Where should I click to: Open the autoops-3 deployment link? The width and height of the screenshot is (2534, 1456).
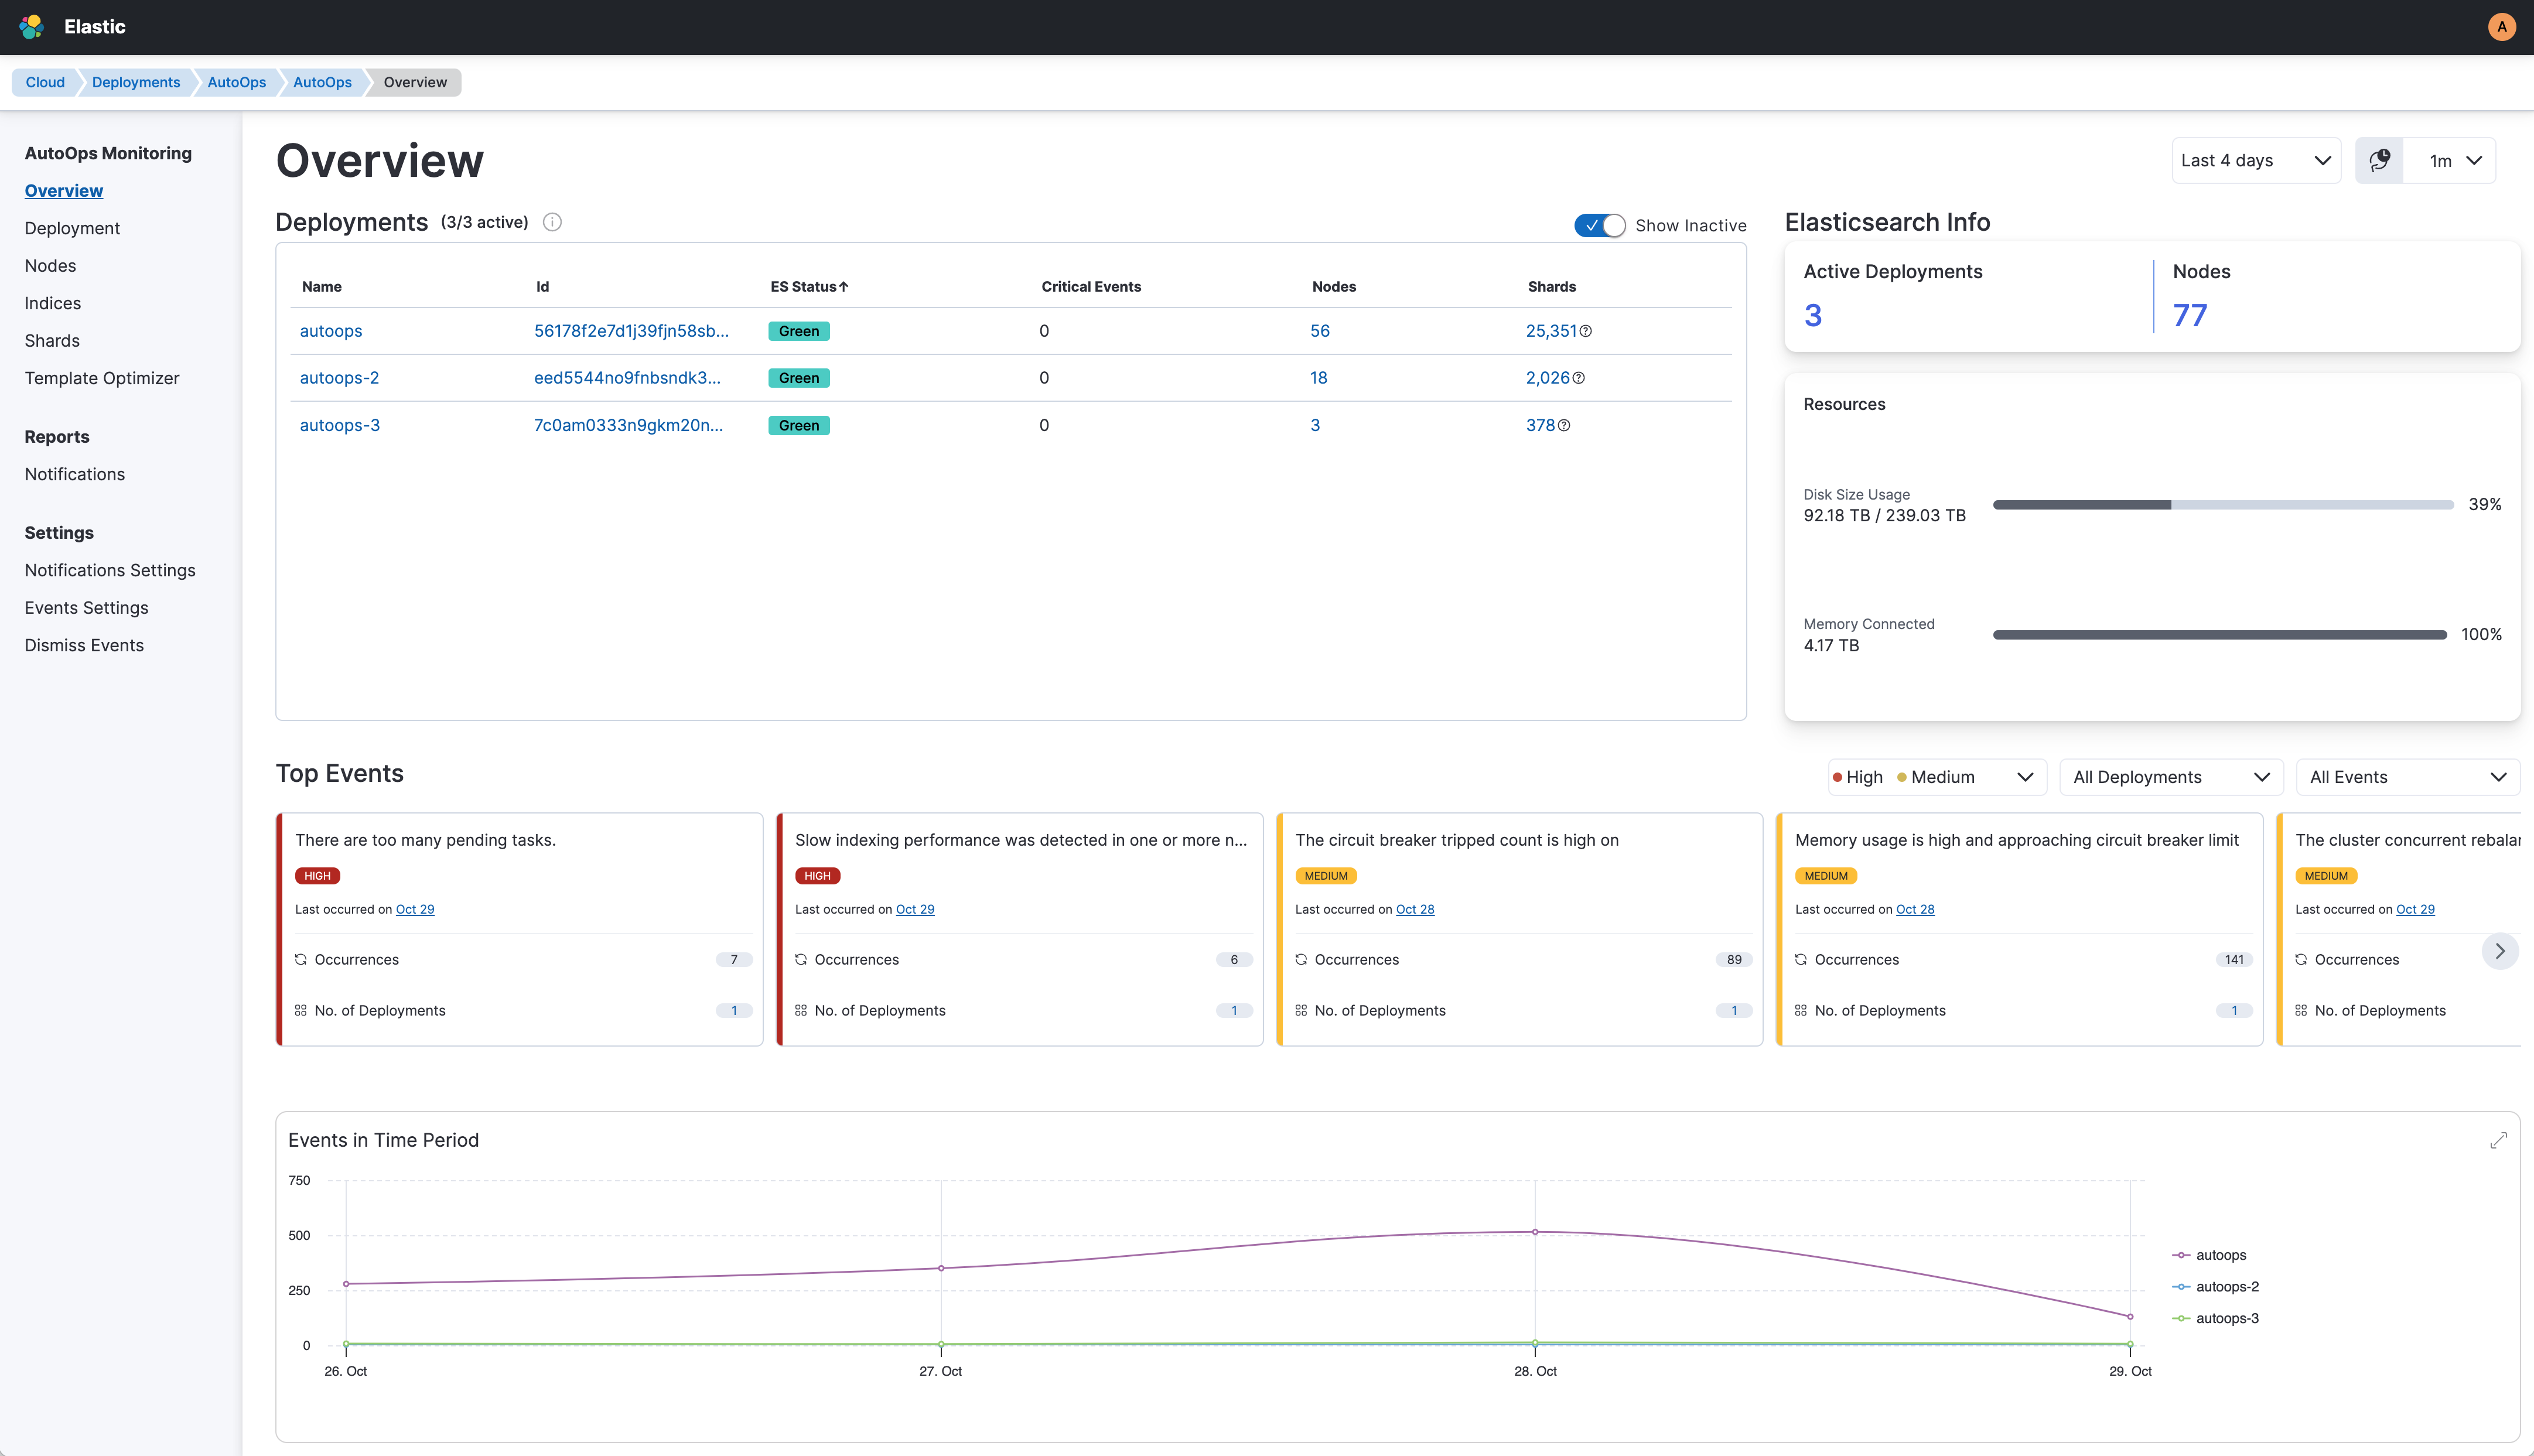coord(339,425)
